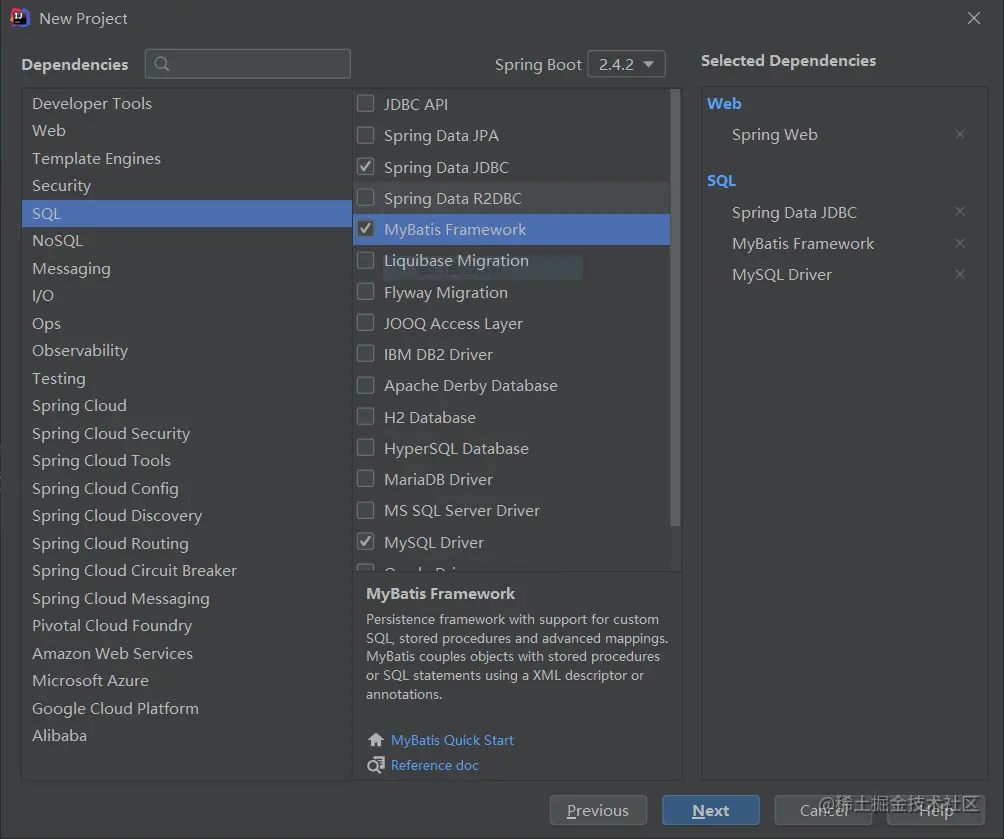Screen dimensions: 1004x839
Task: Select Messaging category
Action: click(x=186, y=268)
